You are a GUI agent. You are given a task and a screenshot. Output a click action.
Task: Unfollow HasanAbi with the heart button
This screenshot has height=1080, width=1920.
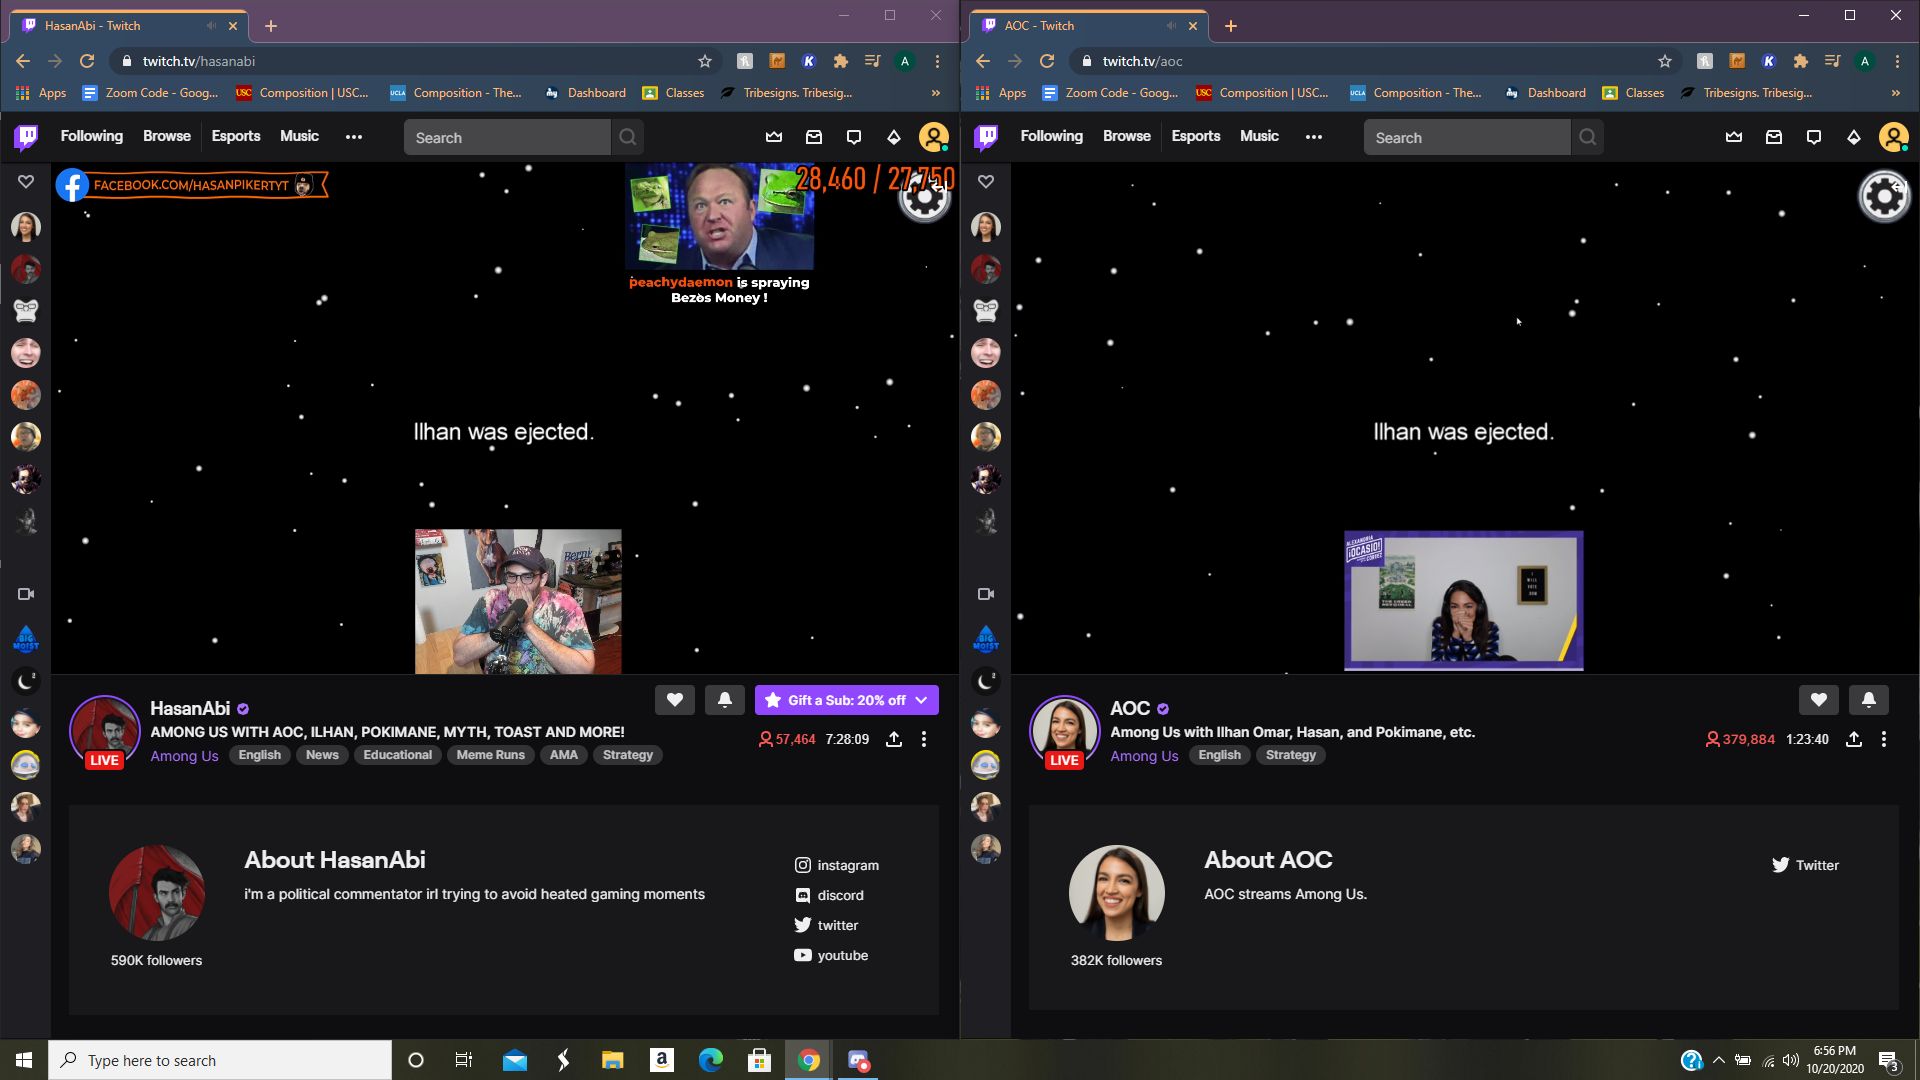[x=675, y=700]
